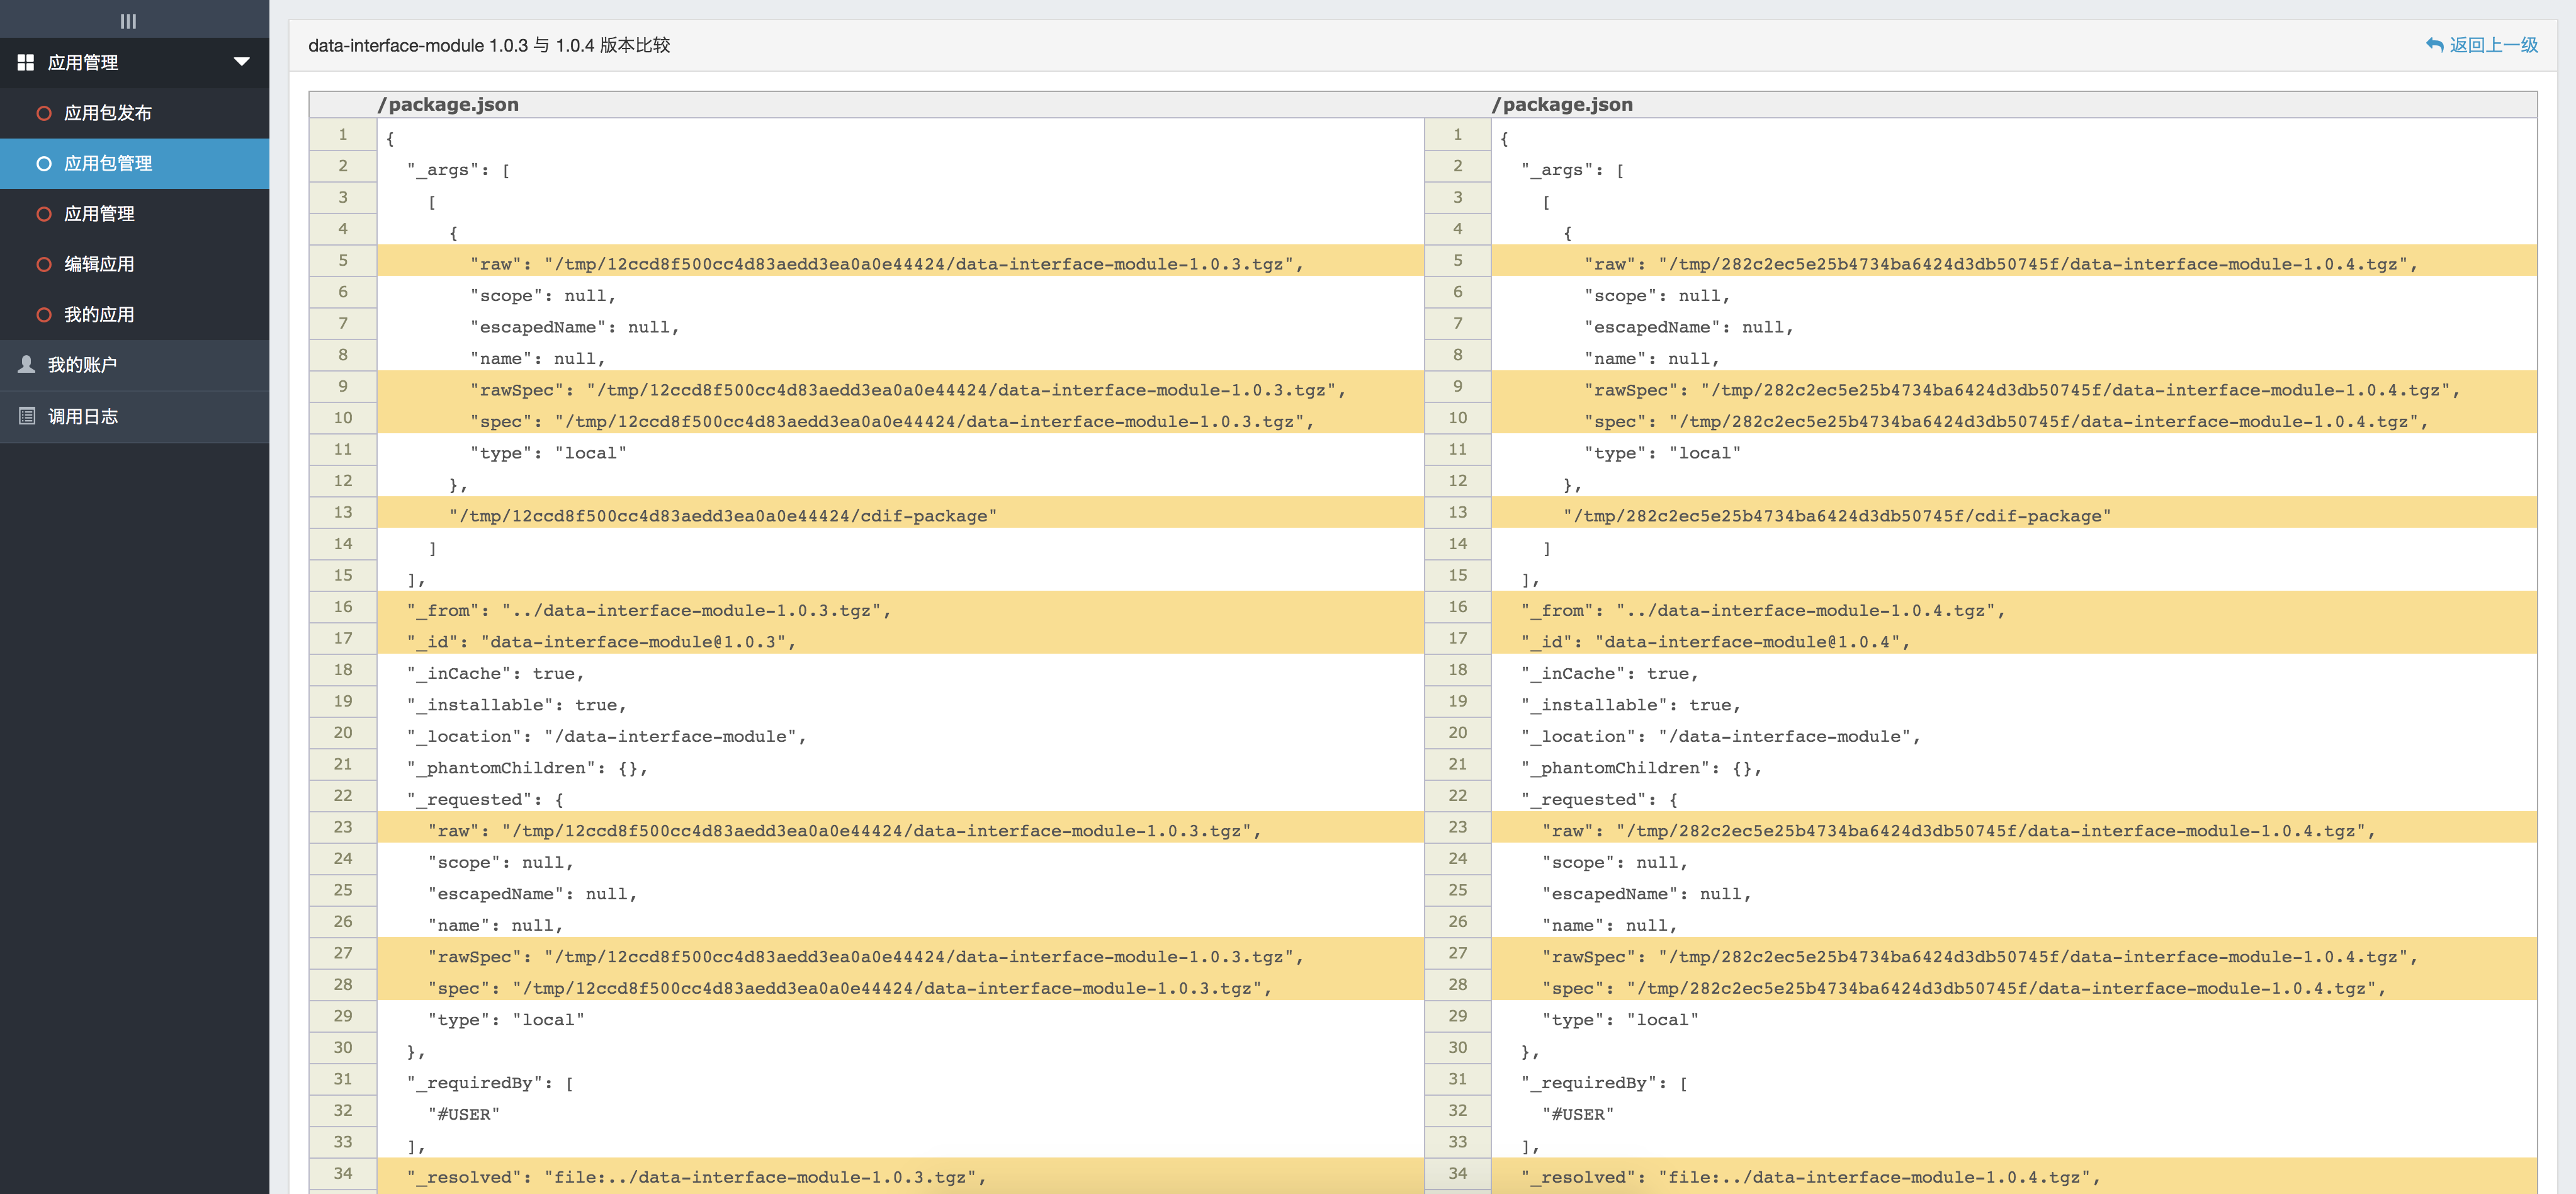This screenshot has height=1194, width=2576.
Task: Click right line 19 _installable entry
Action: pyautogui.click(x=1631, y=705)
